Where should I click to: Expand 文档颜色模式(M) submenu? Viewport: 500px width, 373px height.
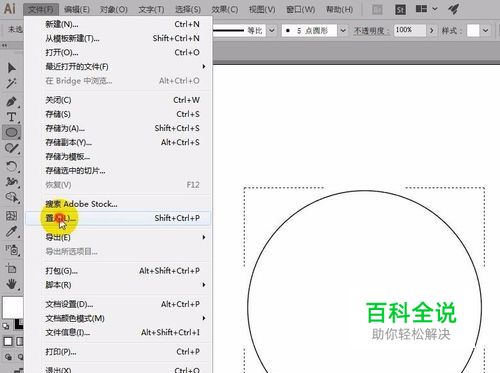pyautogui.click(x=118, y=318)
